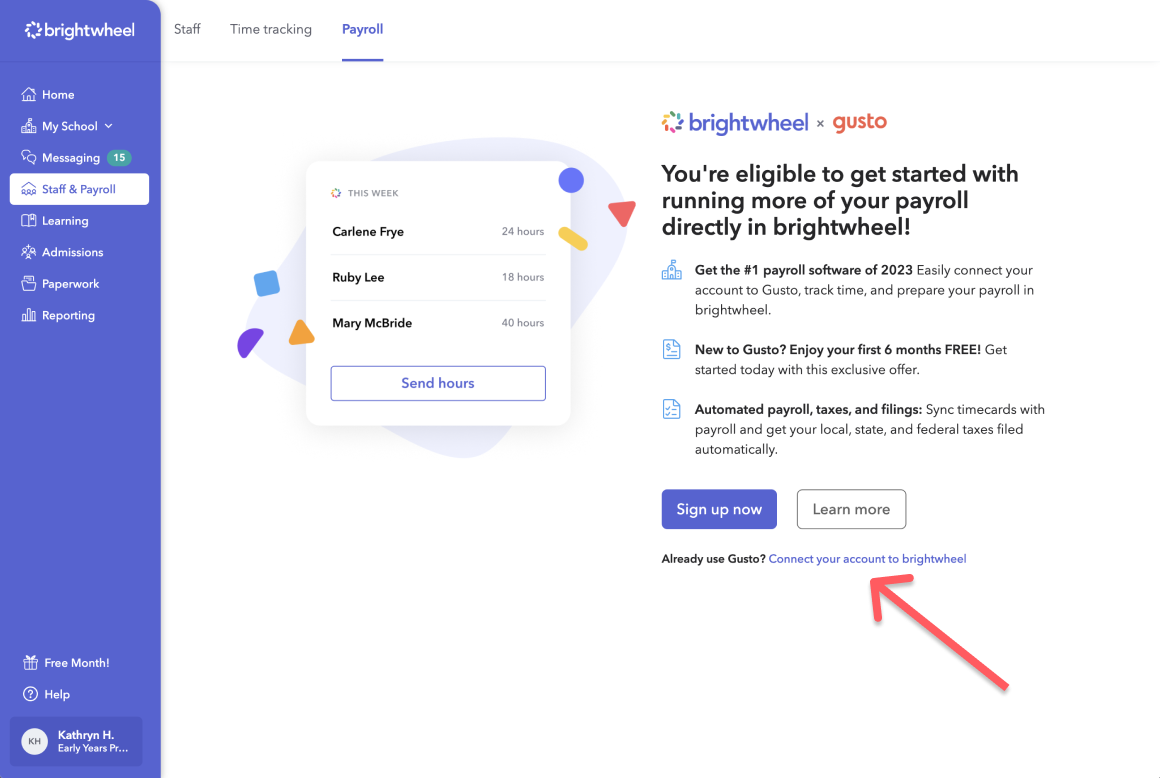Click the Learning book icon
The image size is (1160, 778).
[29, 220]
